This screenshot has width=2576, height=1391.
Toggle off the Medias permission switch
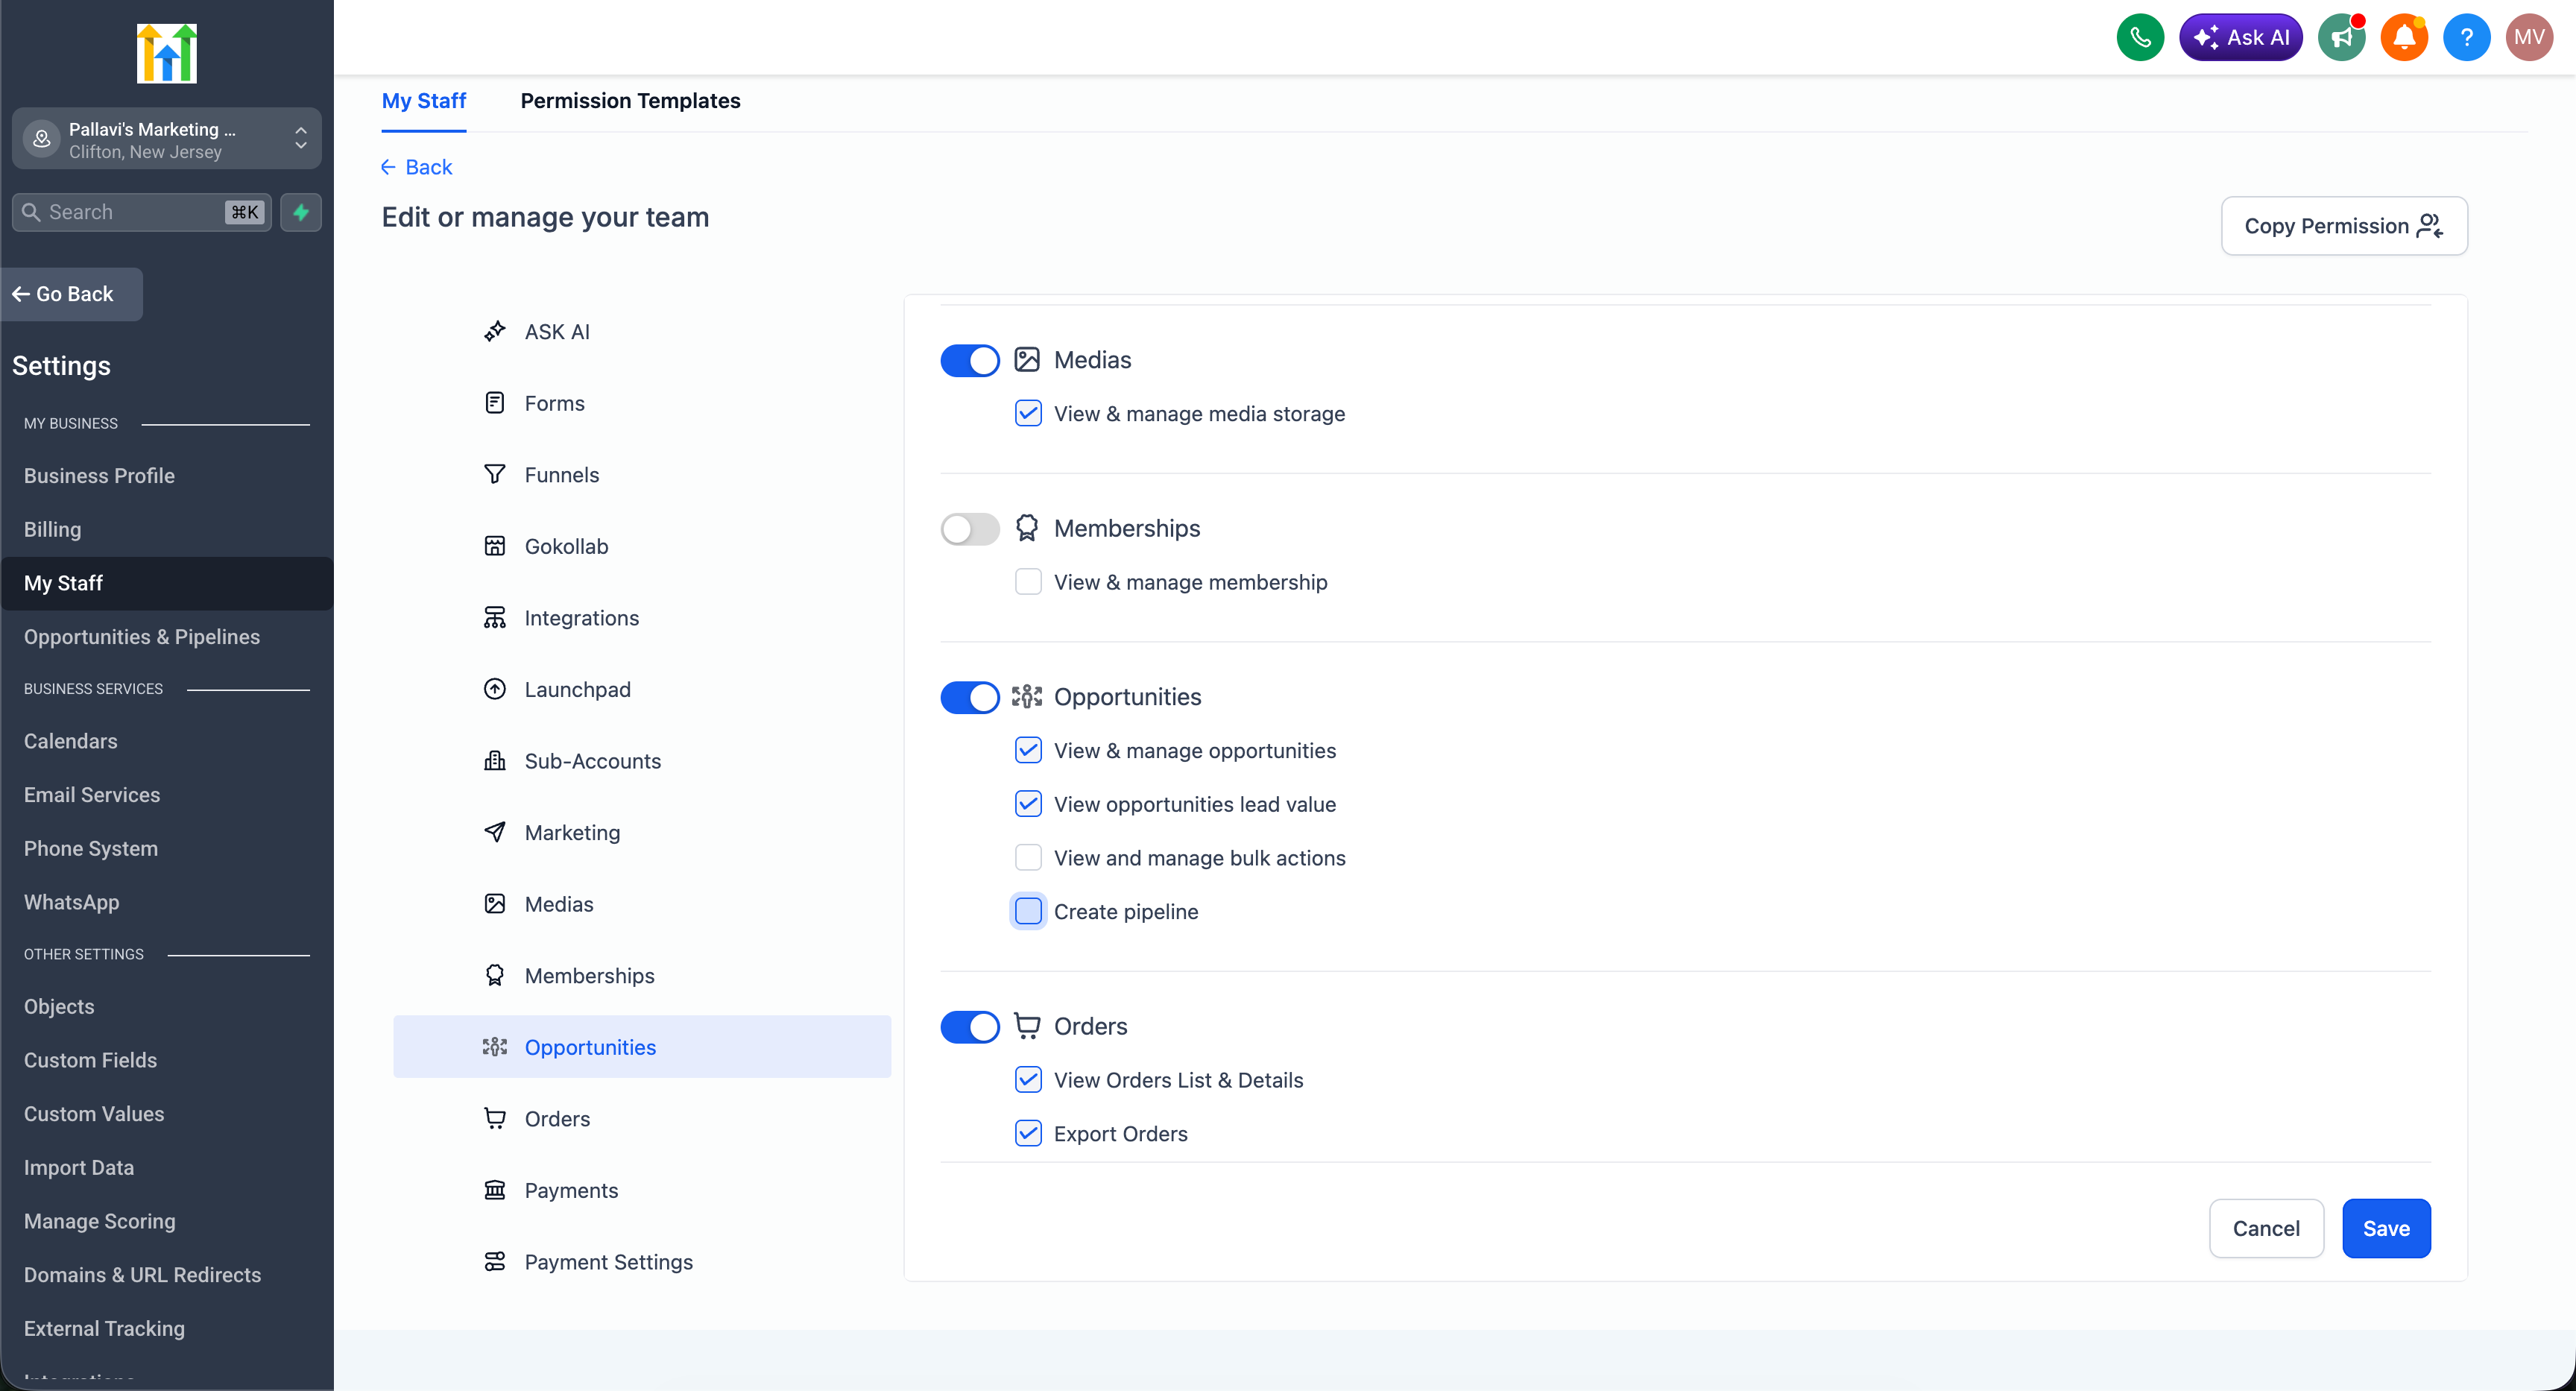[x=970, y=360]
